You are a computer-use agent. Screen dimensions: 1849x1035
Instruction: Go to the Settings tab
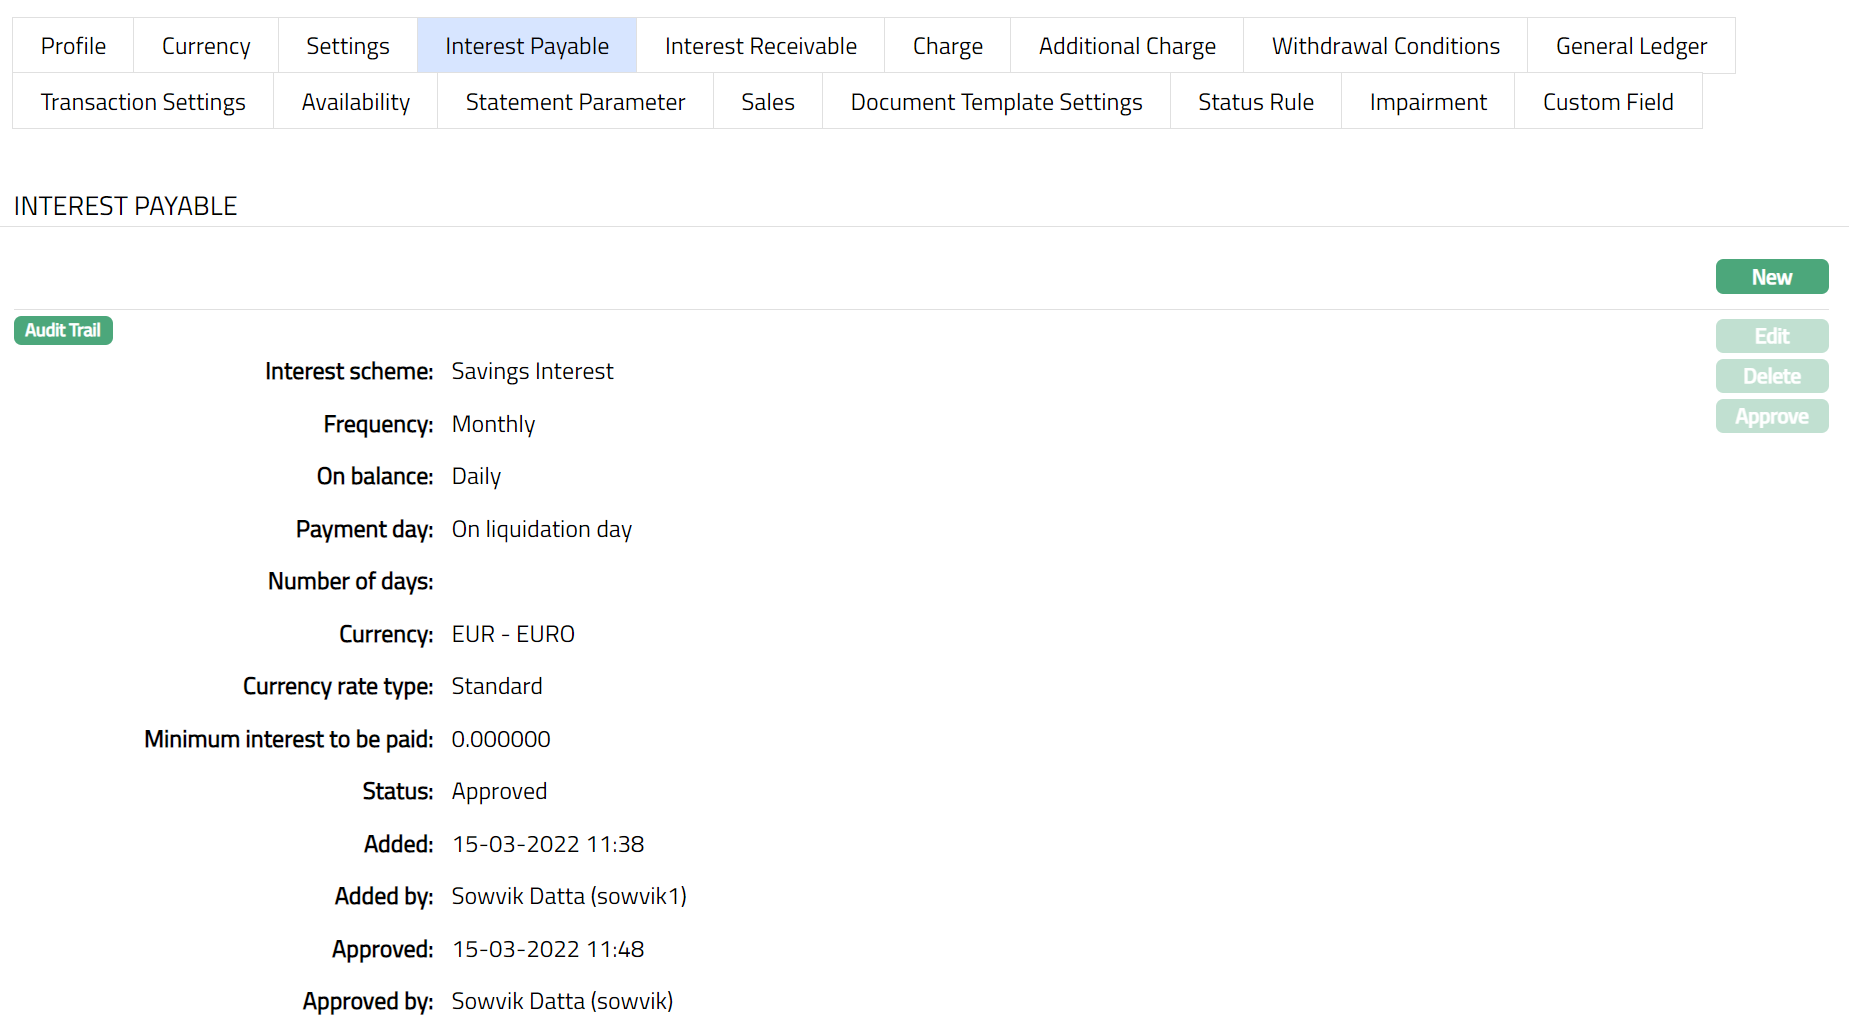click(347, 46)
